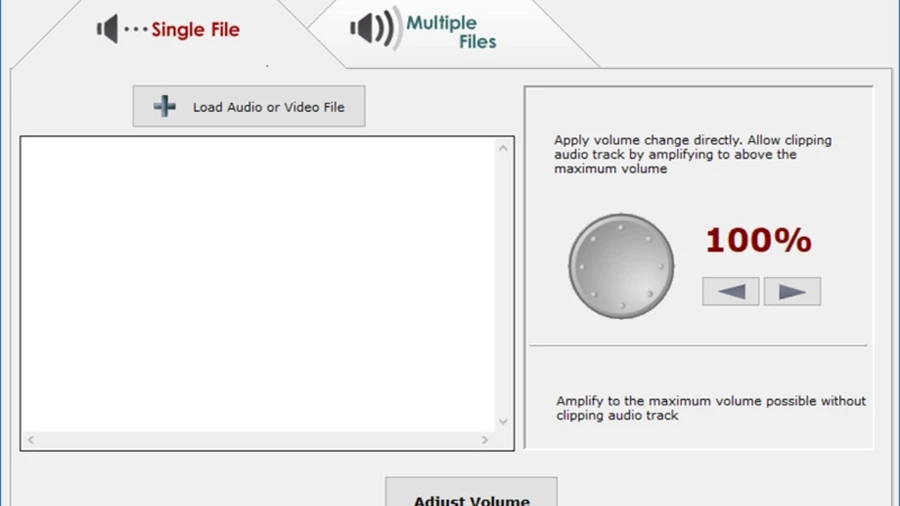Click the file list right scroll arrow
Viewport: 900px width, 506px height.
(485, 440)
